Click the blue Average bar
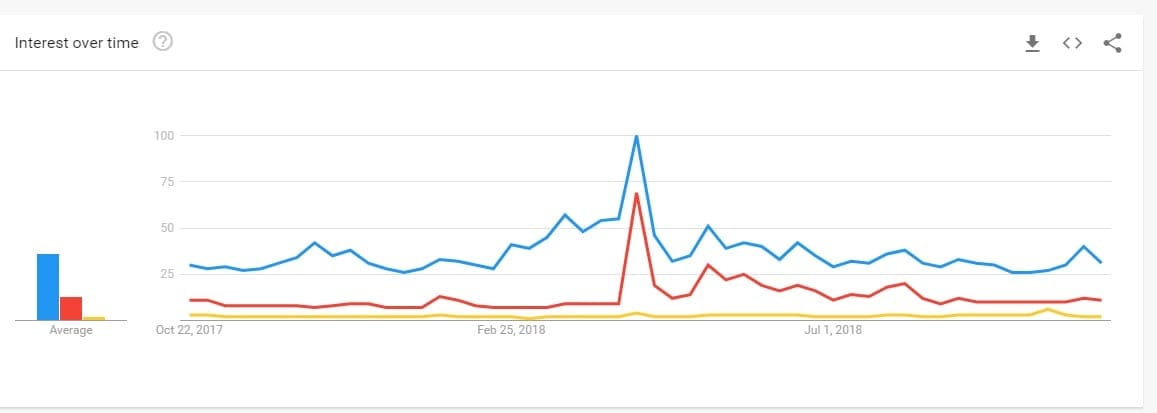 tap(48, 287)
